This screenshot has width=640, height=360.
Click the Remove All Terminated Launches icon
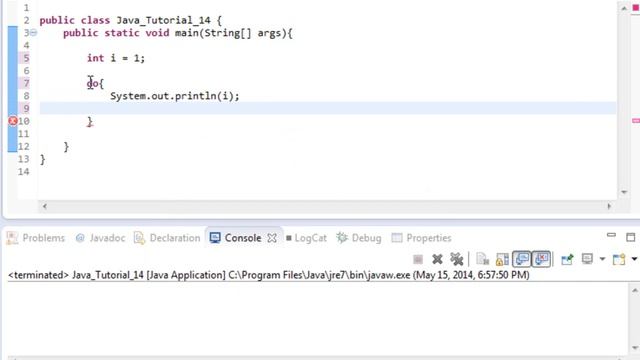[x=457, y=259]
